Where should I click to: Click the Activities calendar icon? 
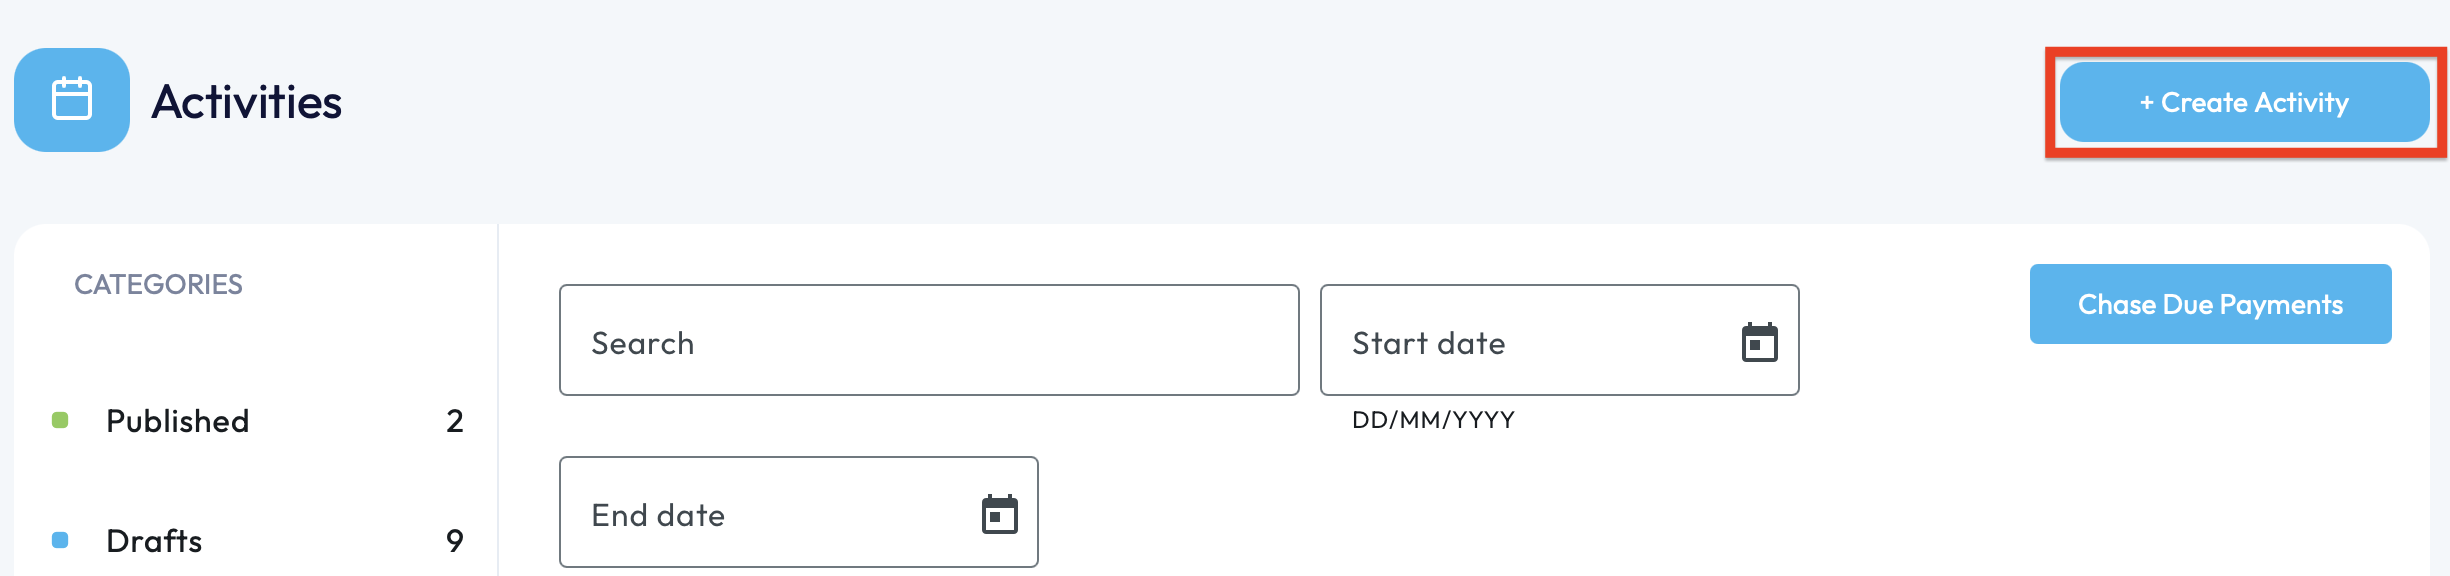(72, 100)
